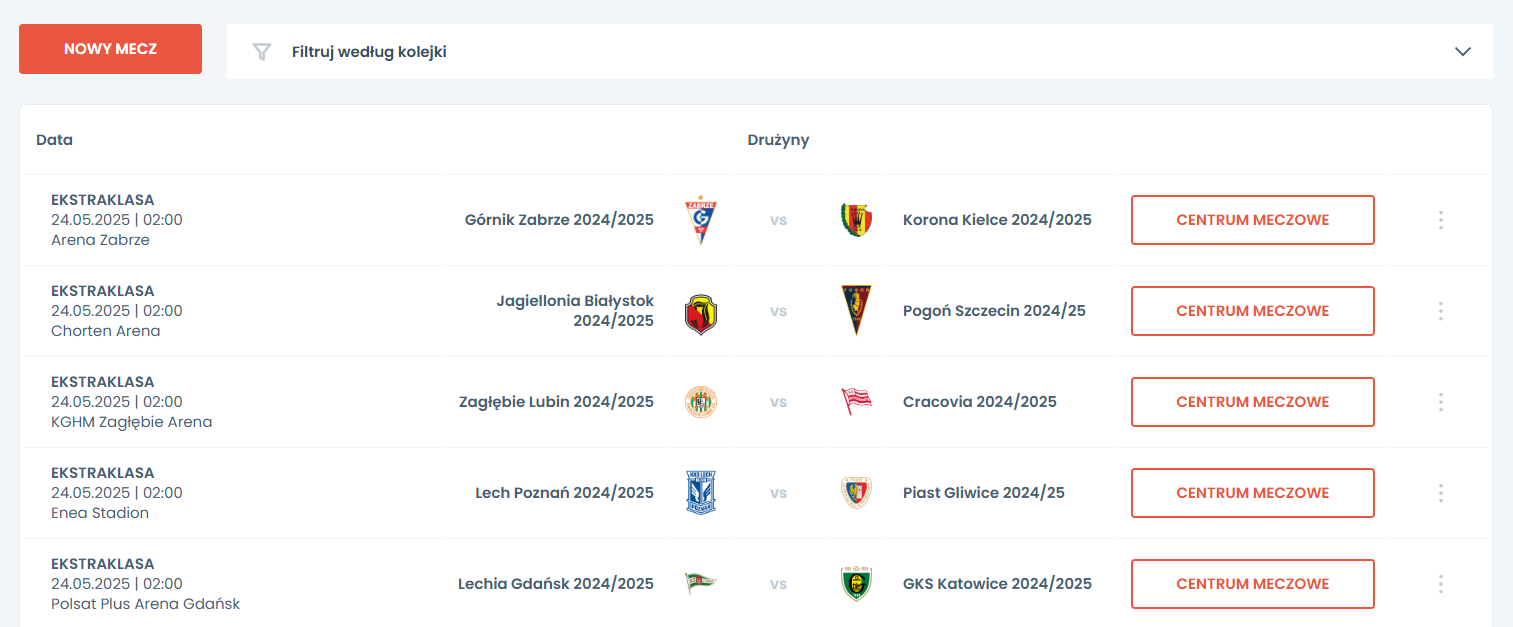Screen dimensions: 1513x627
Task: Click the Lechia Gdańsk club crest
Action: pos(701,583)
